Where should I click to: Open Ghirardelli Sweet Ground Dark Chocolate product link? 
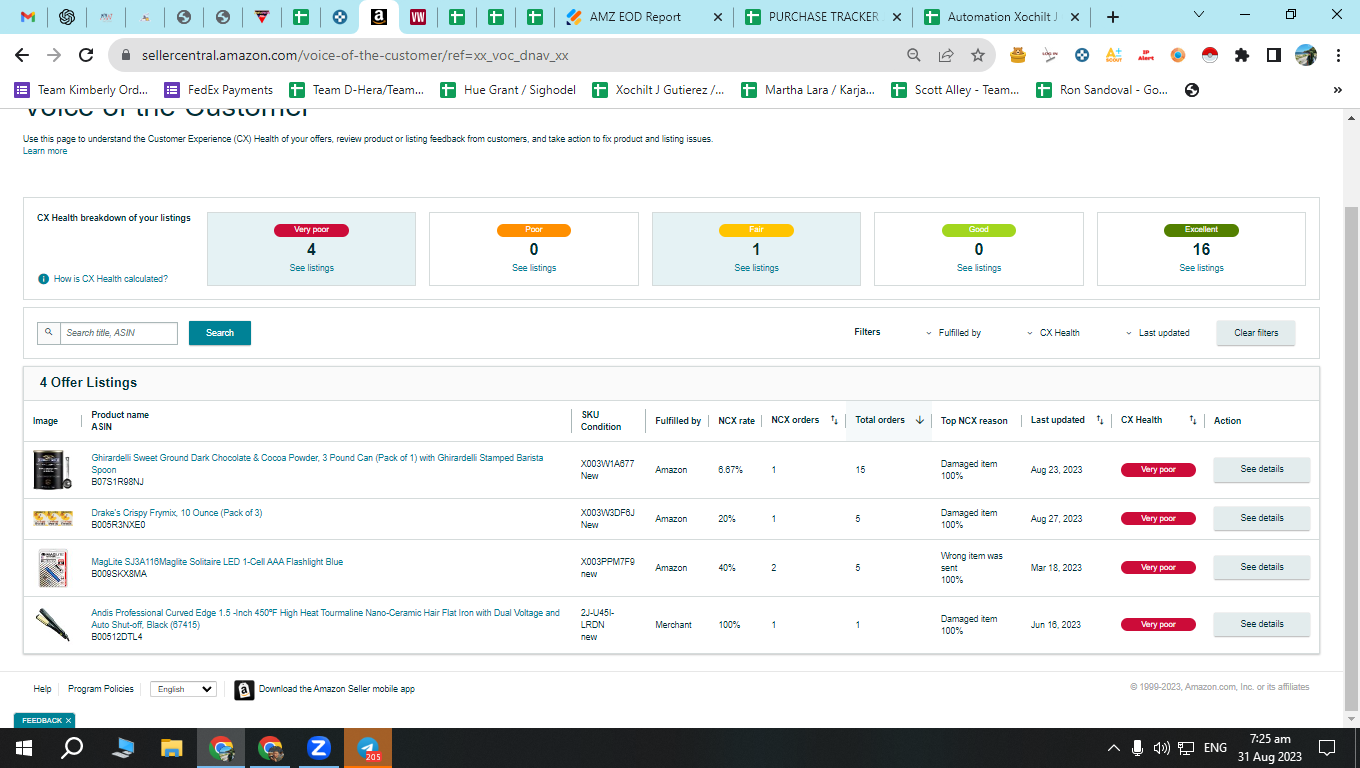317,463
